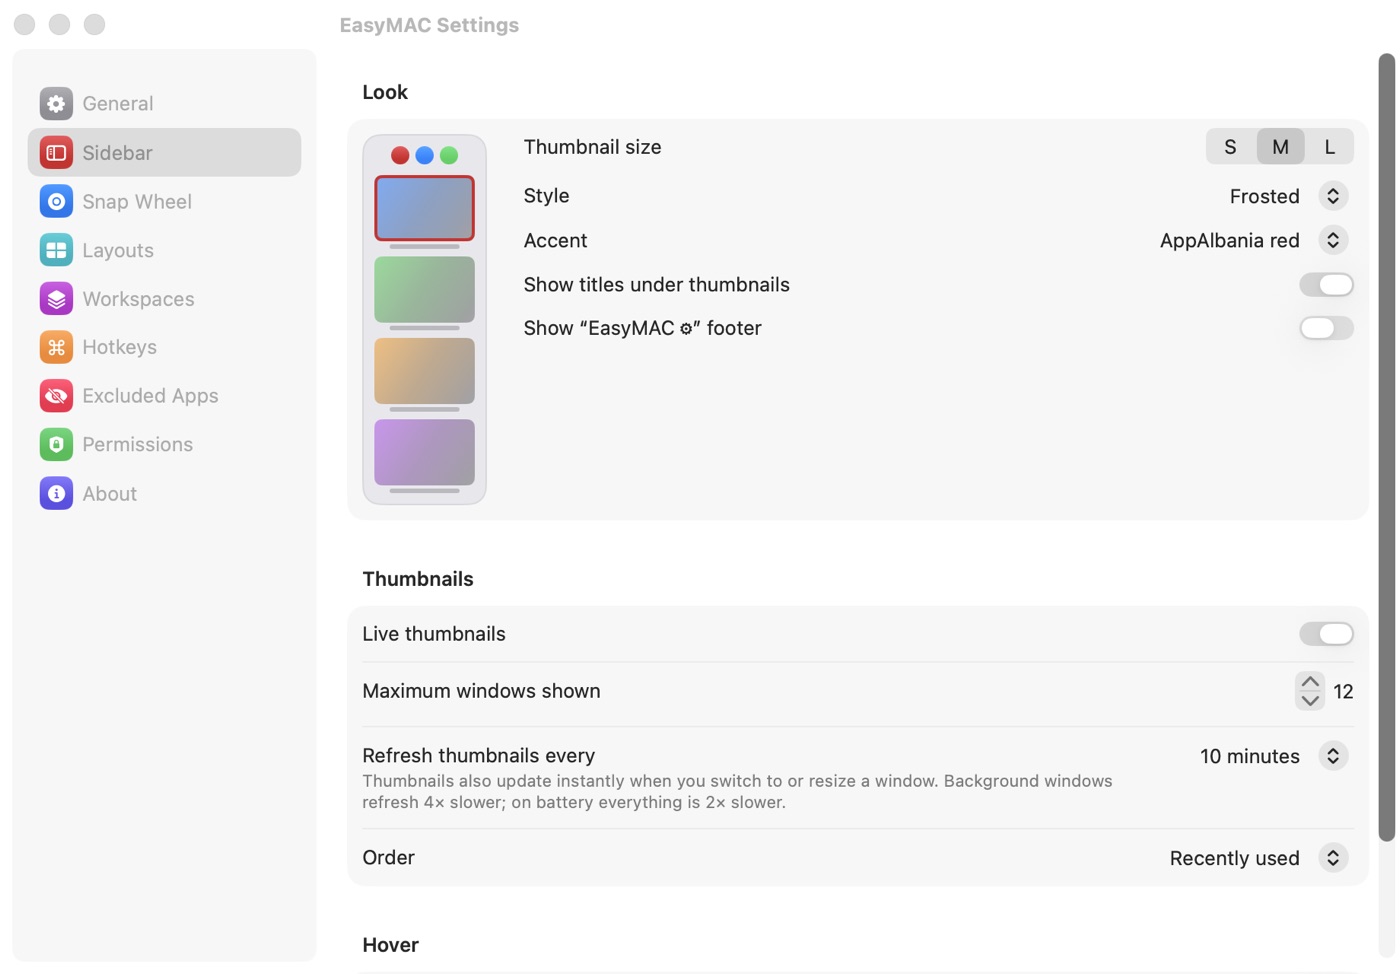Click the orange preview thumbnail
This screenshot has height=974, width=1400.
coord(424,371)
